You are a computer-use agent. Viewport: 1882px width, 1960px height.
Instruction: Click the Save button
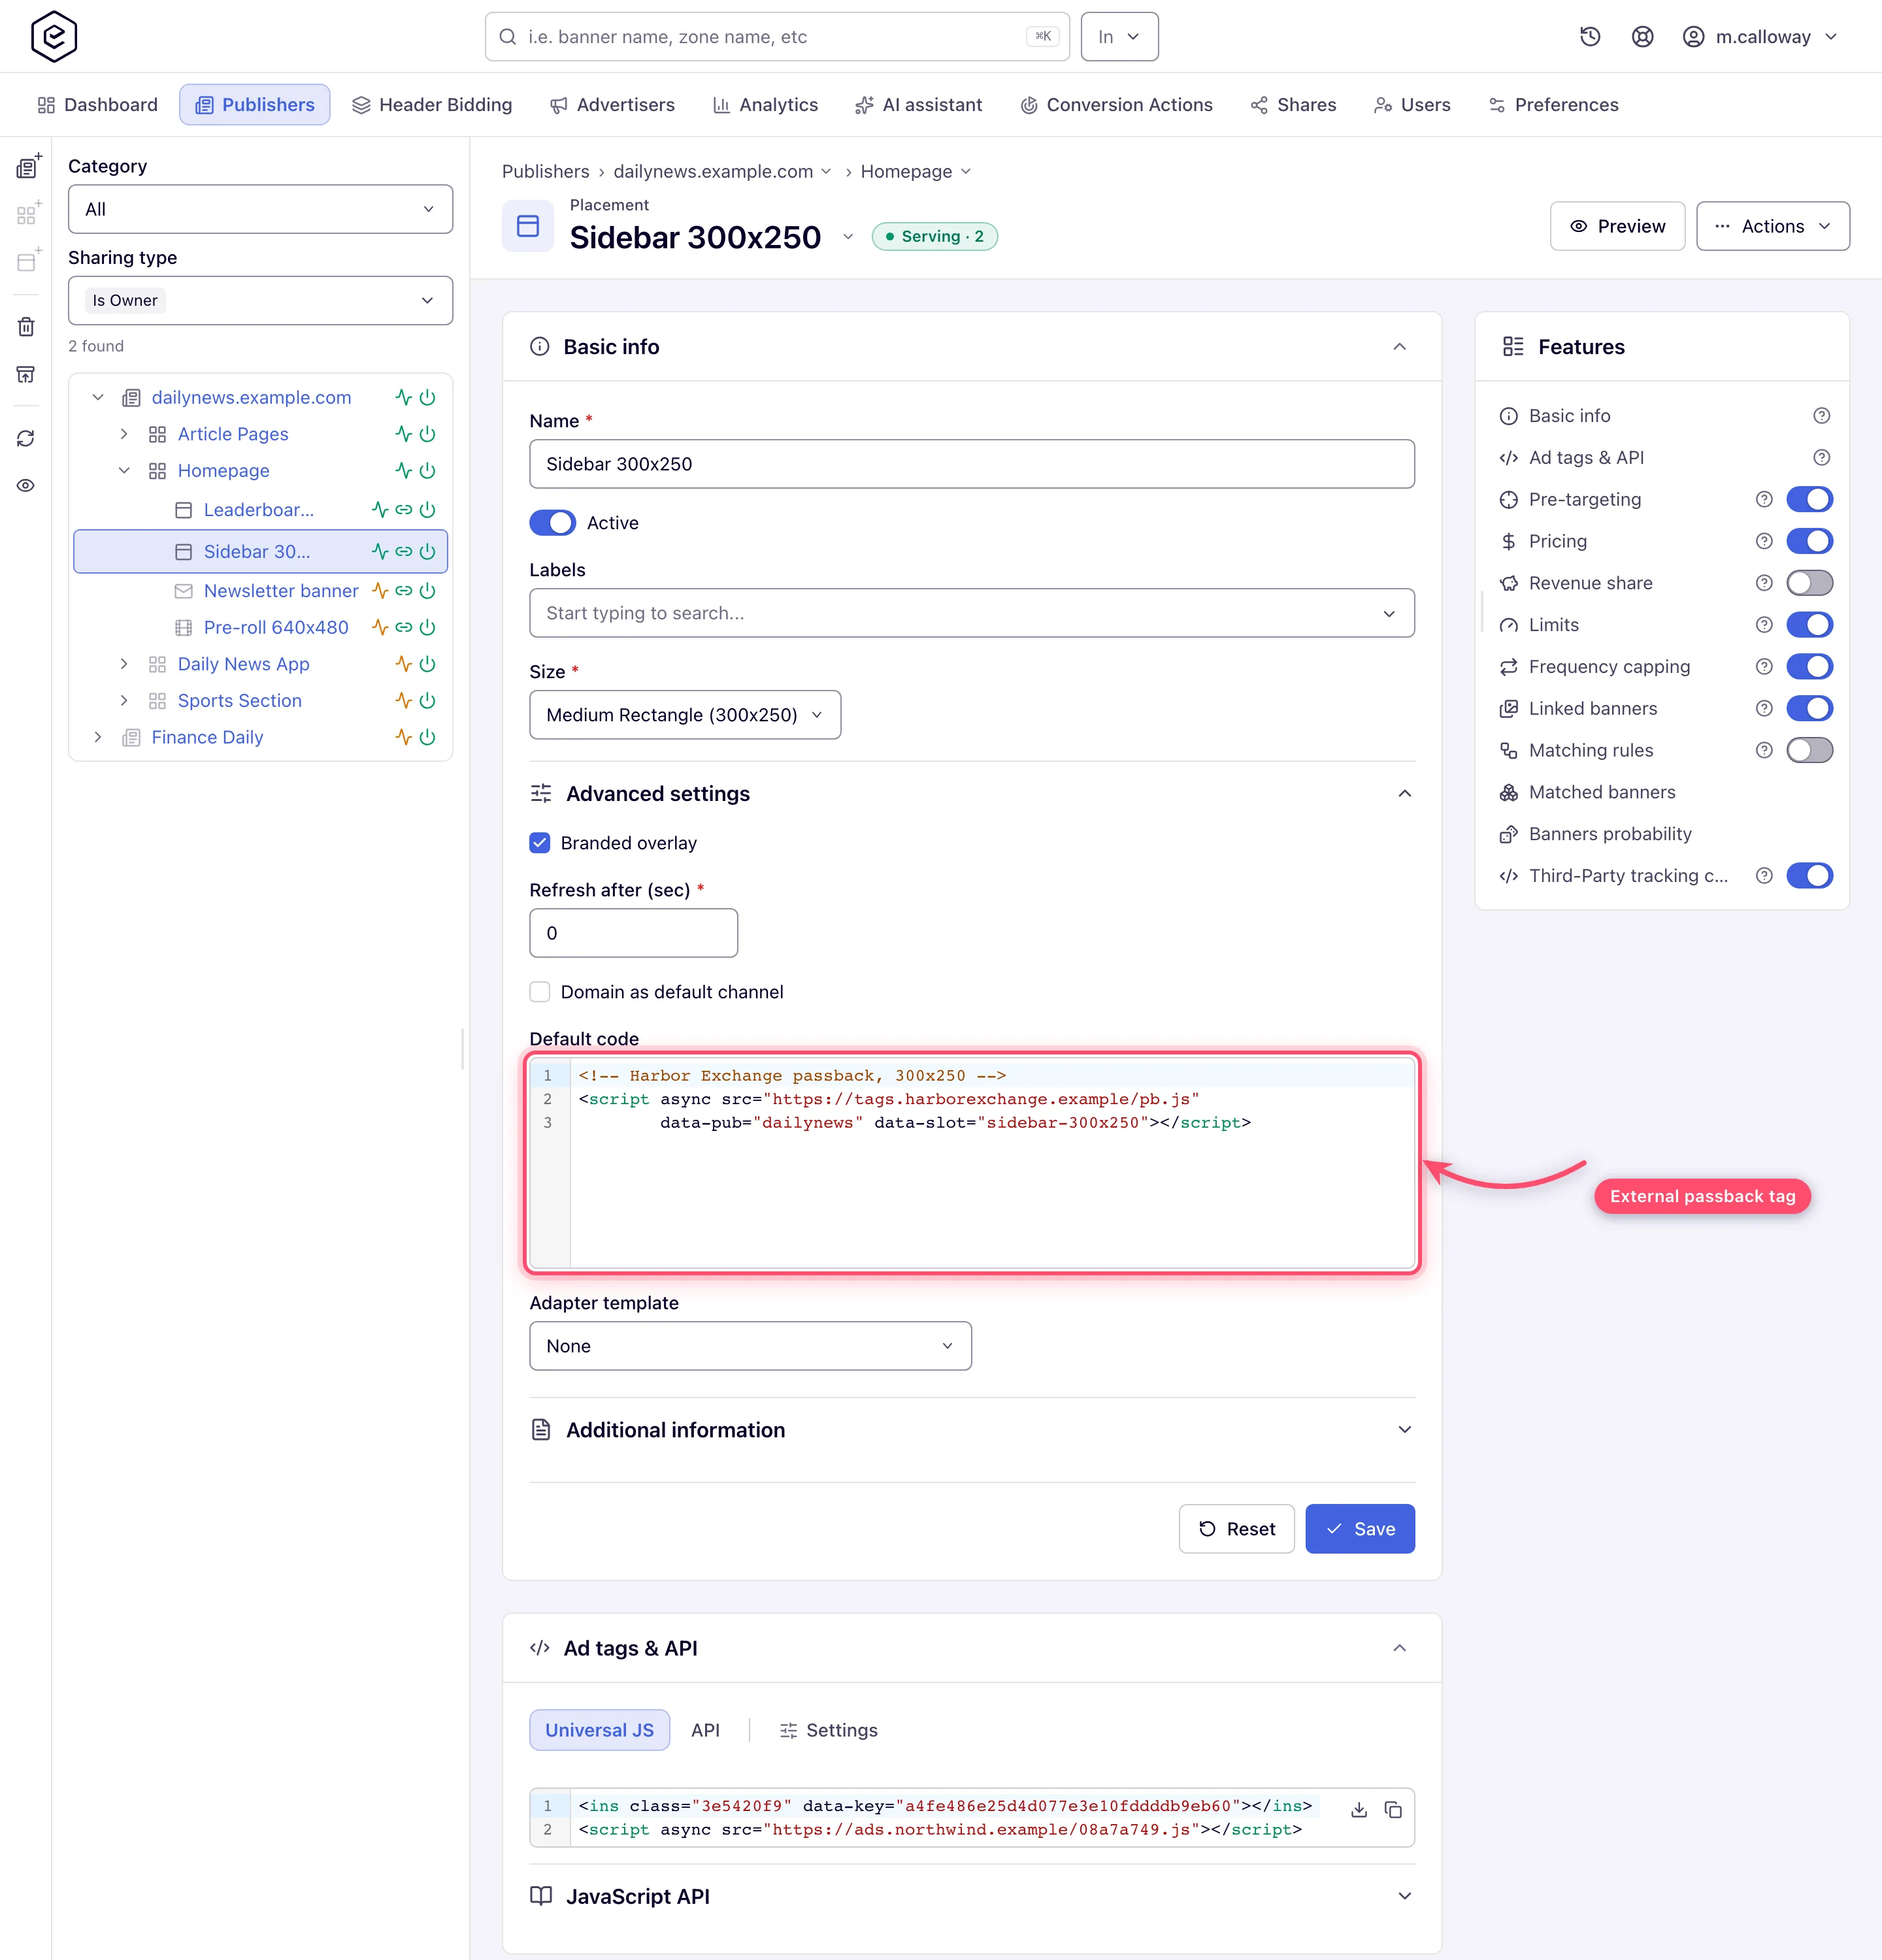coord(1360,1529)
